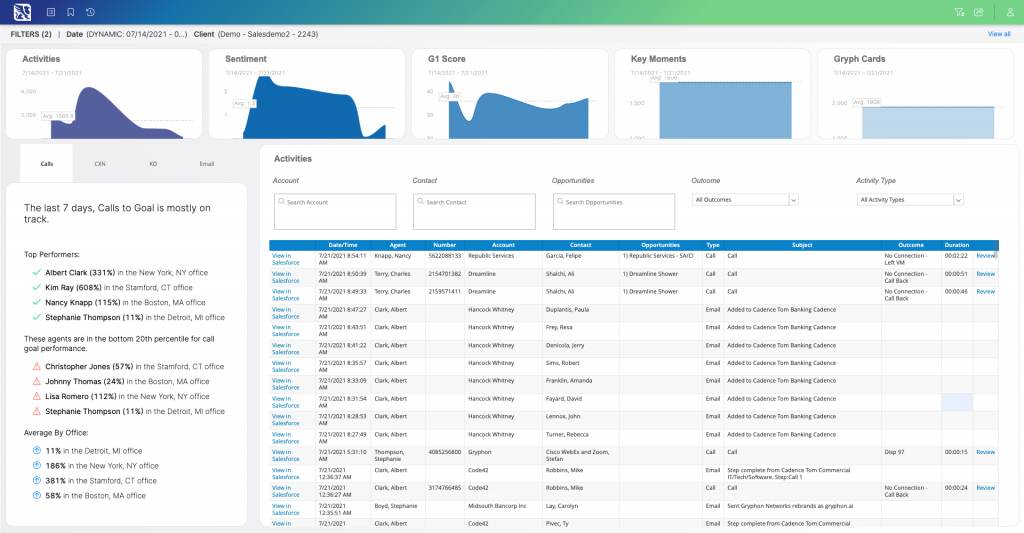The width and height of the screenshot is (1024, 533).
Task: Open the All Outcomes dropdown
Action: tap(745, 200)
